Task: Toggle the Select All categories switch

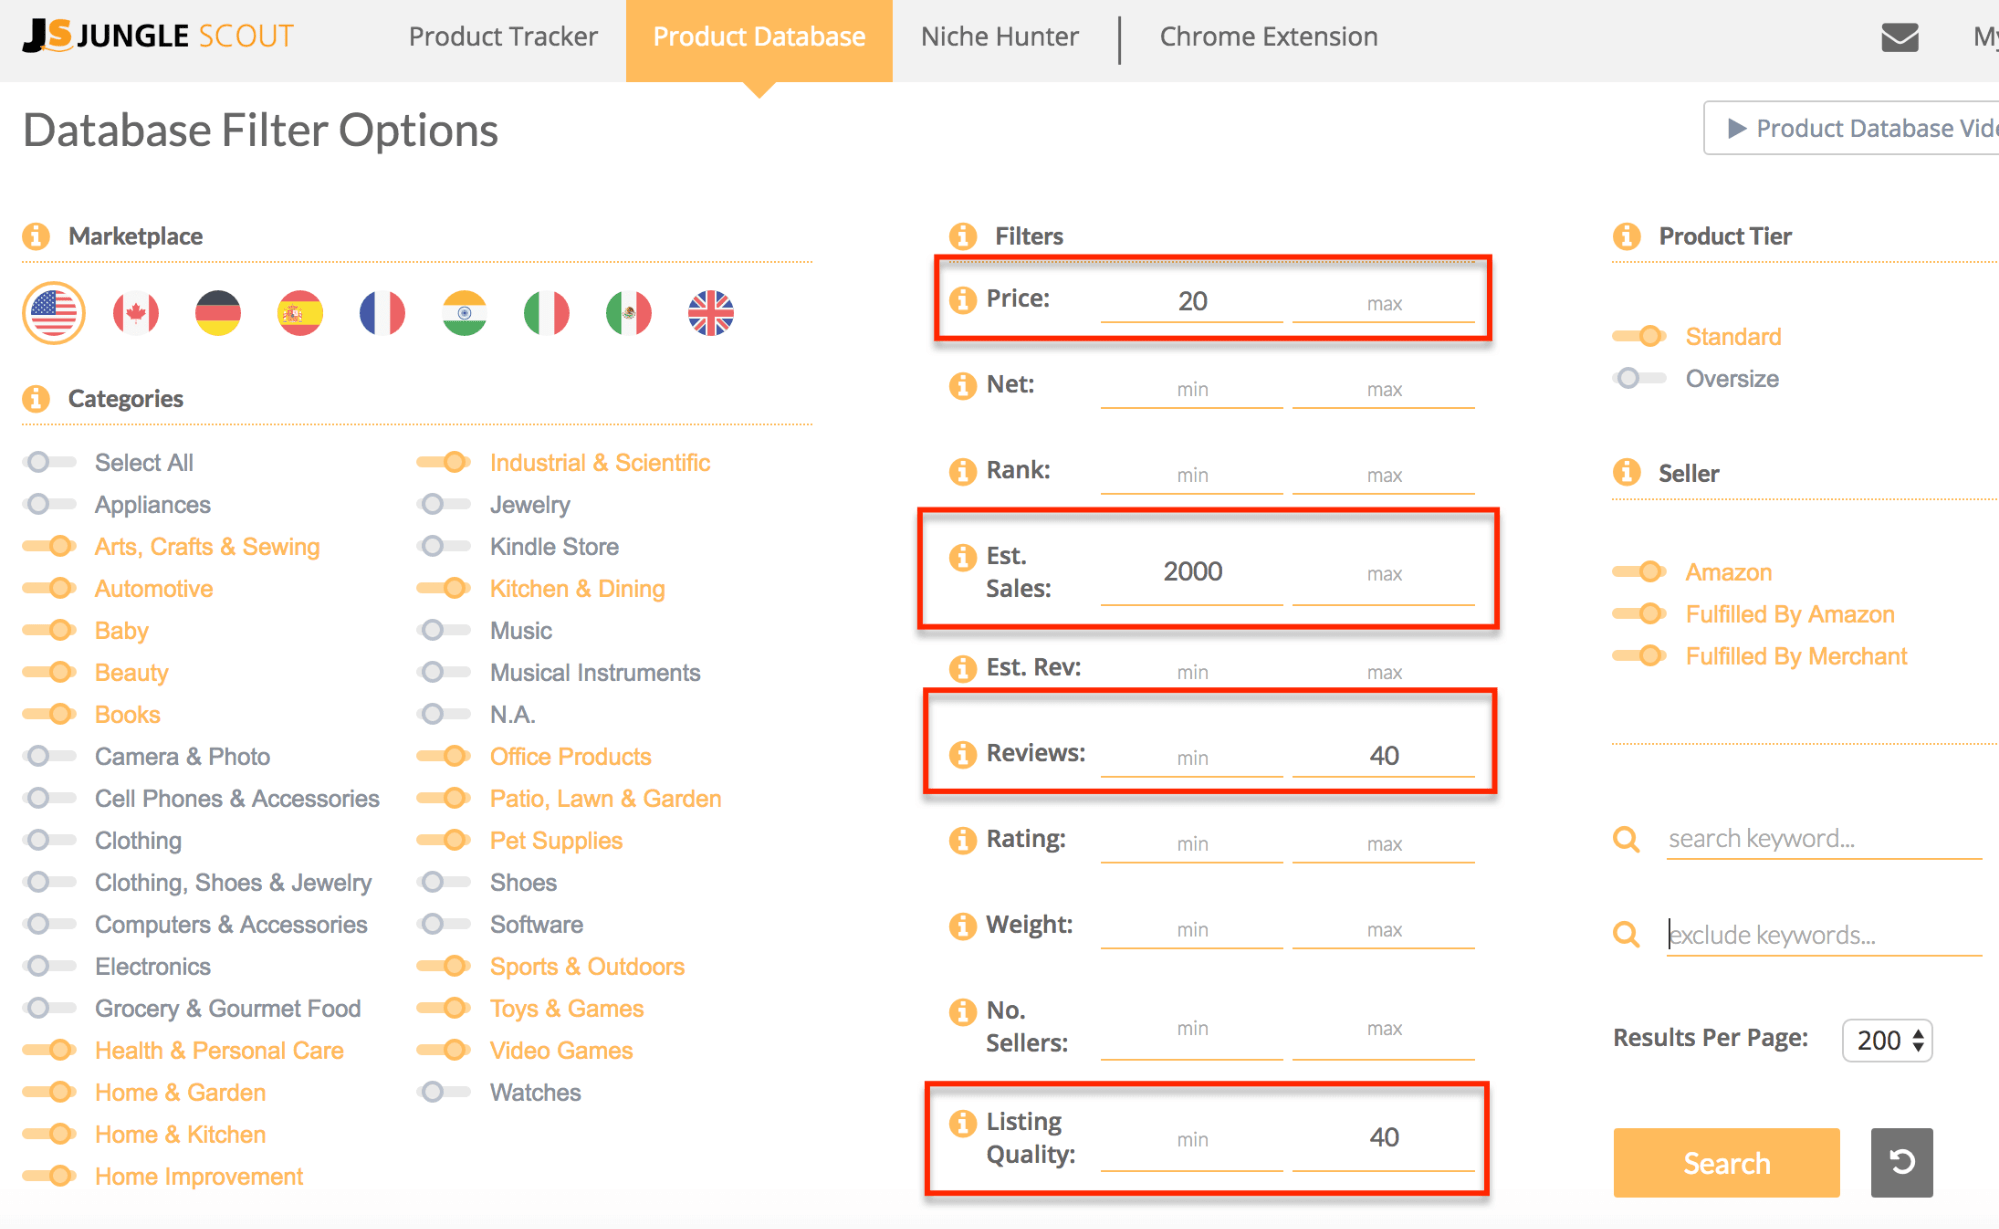Action: click(49, 462)
